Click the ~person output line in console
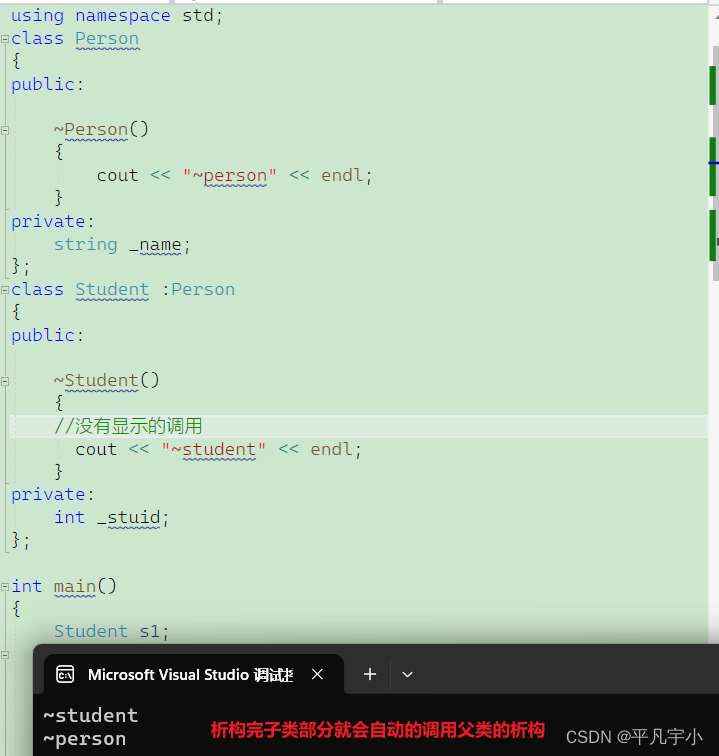The image size is (719, 756). point(85,739)
